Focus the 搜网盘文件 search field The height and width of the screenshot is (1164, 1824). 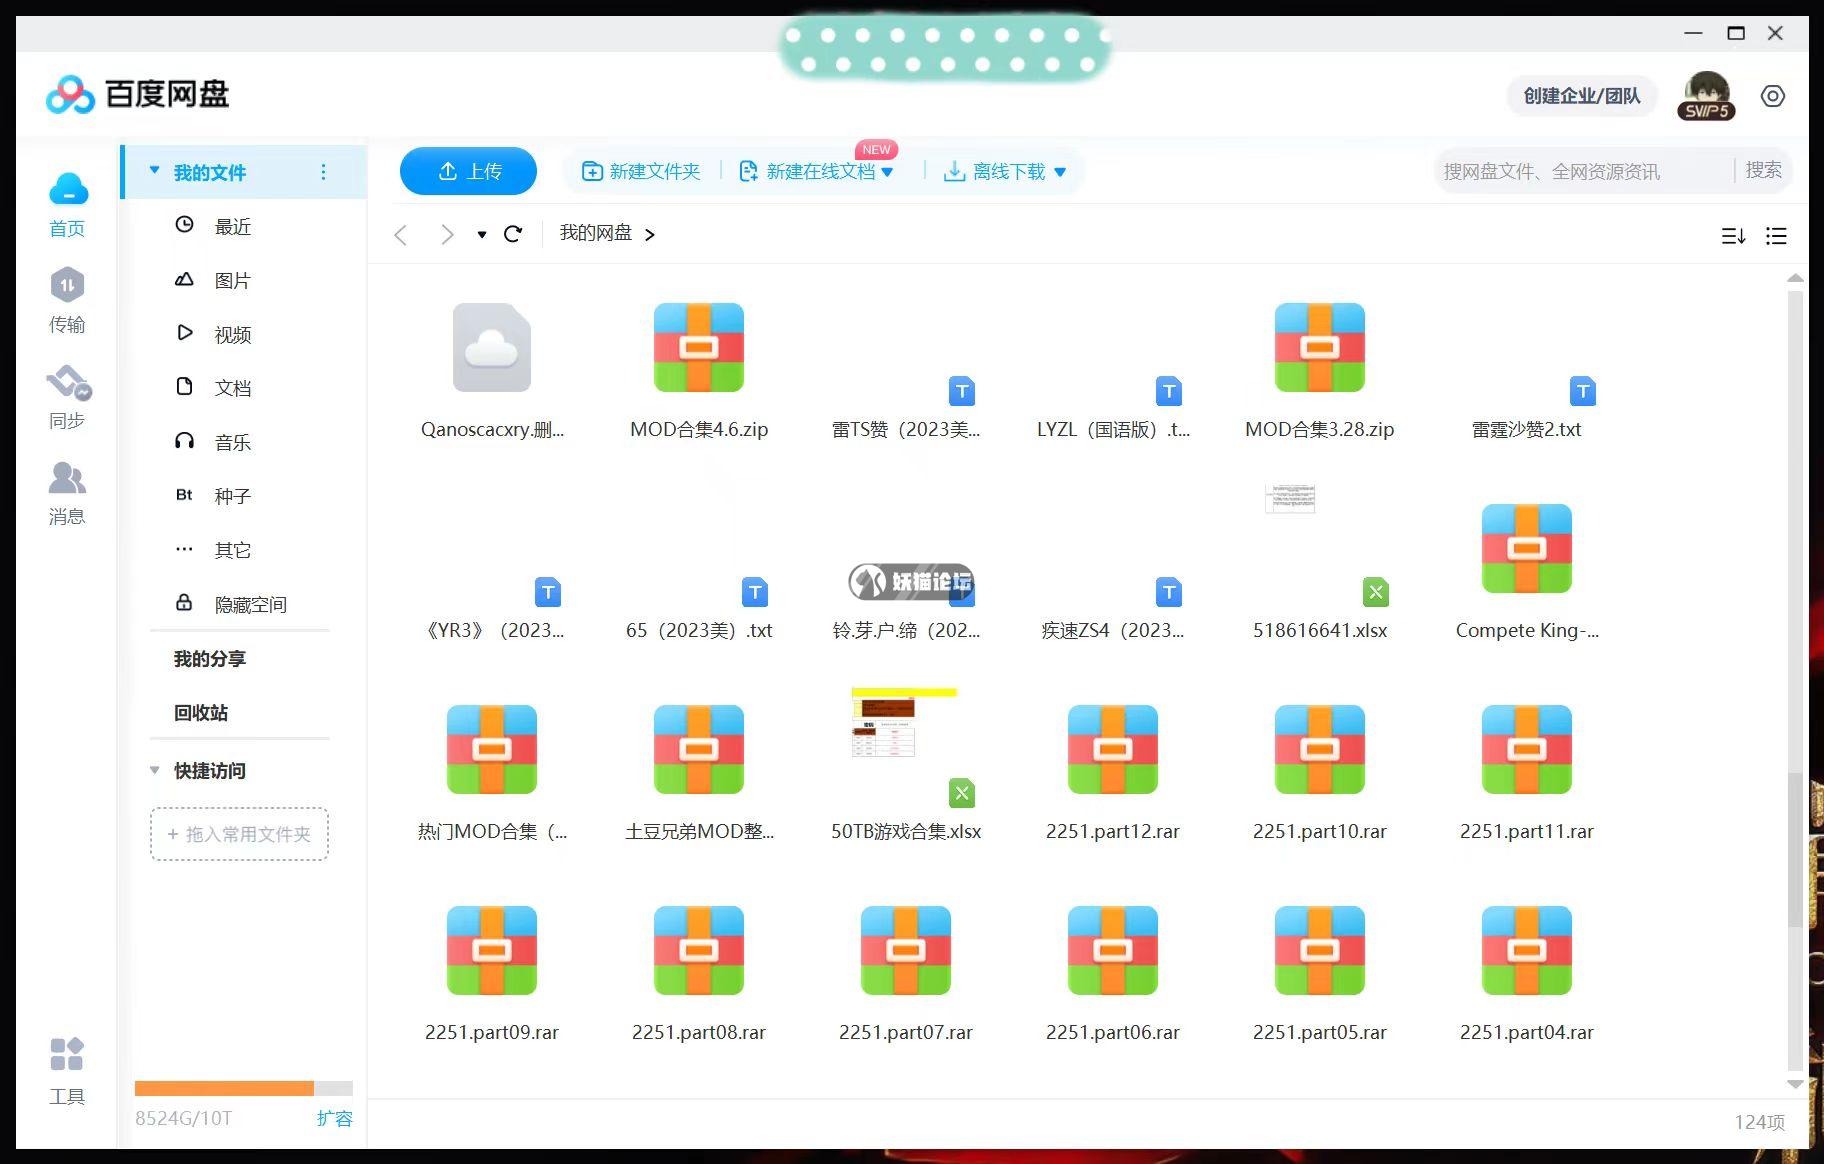[x=1586, y=171]
